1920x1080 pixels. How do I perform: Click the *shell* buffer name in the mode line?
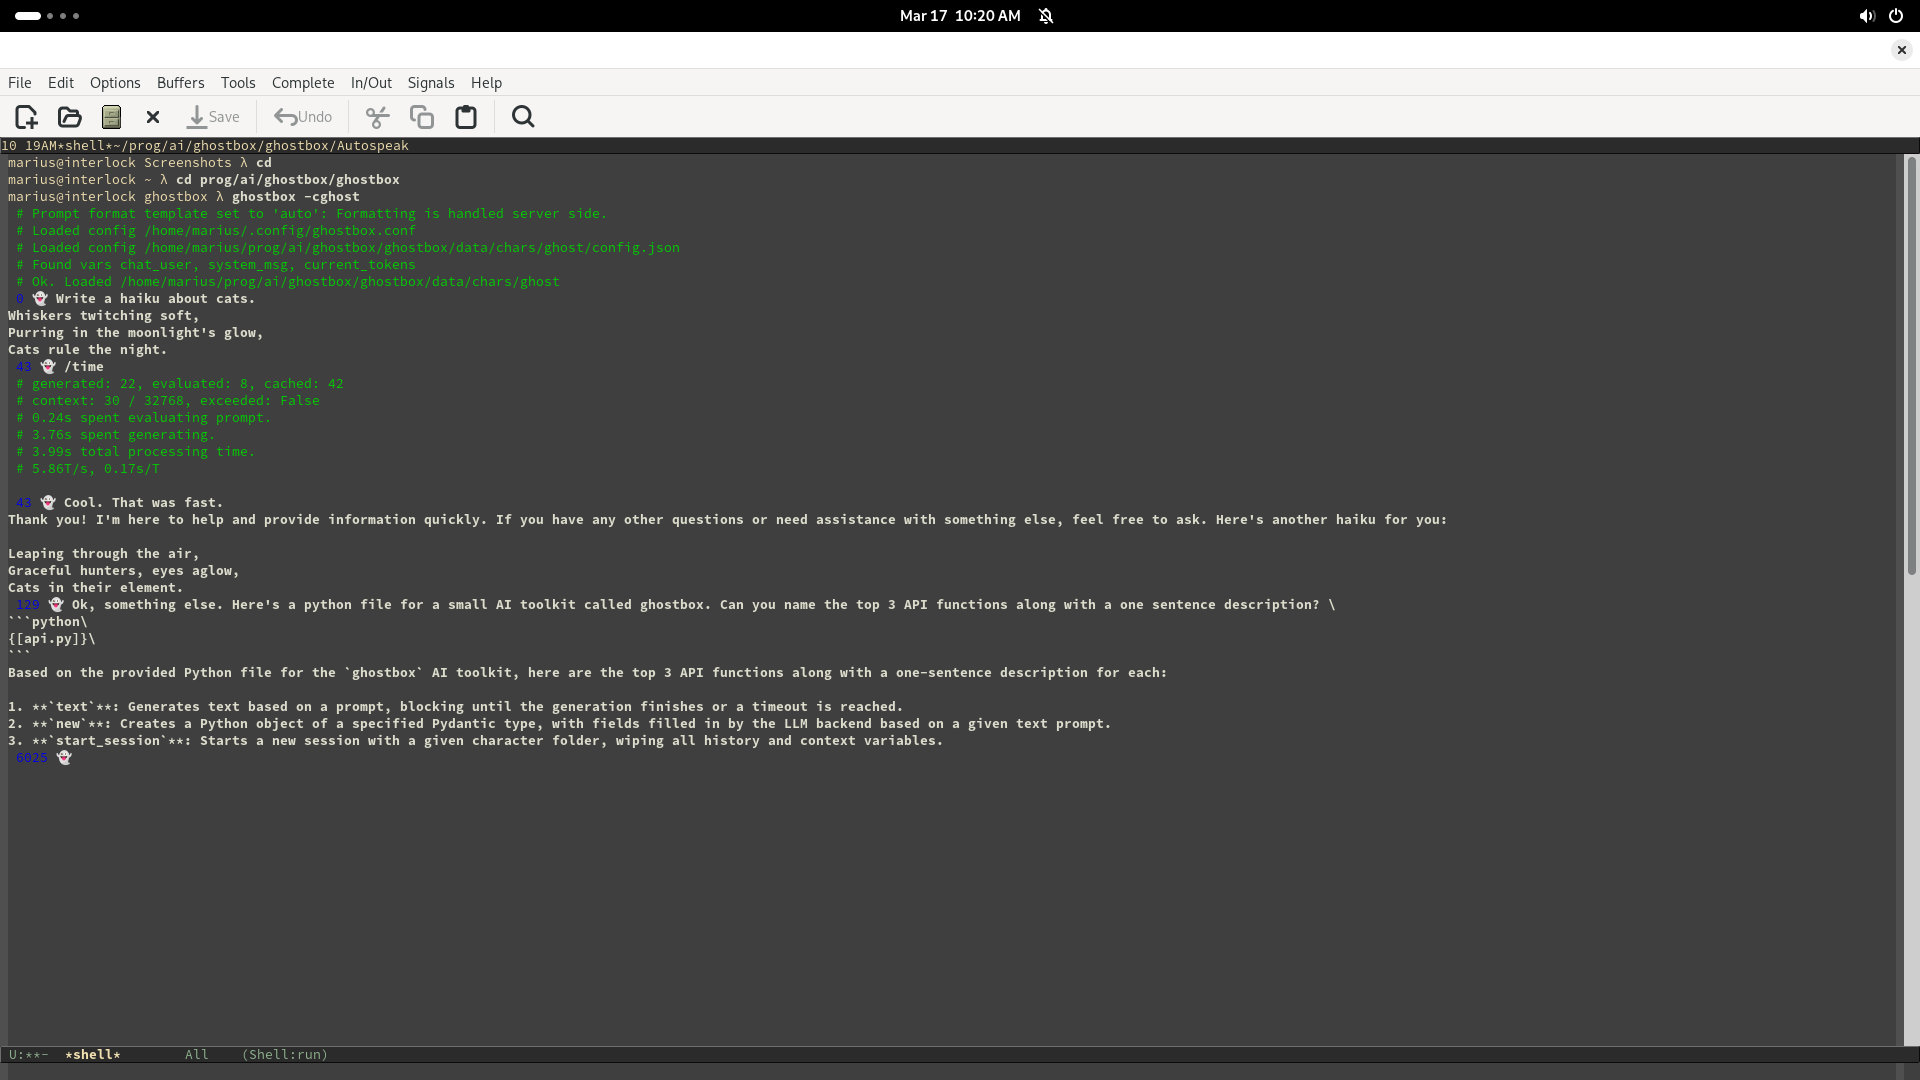pos(92,1054)
